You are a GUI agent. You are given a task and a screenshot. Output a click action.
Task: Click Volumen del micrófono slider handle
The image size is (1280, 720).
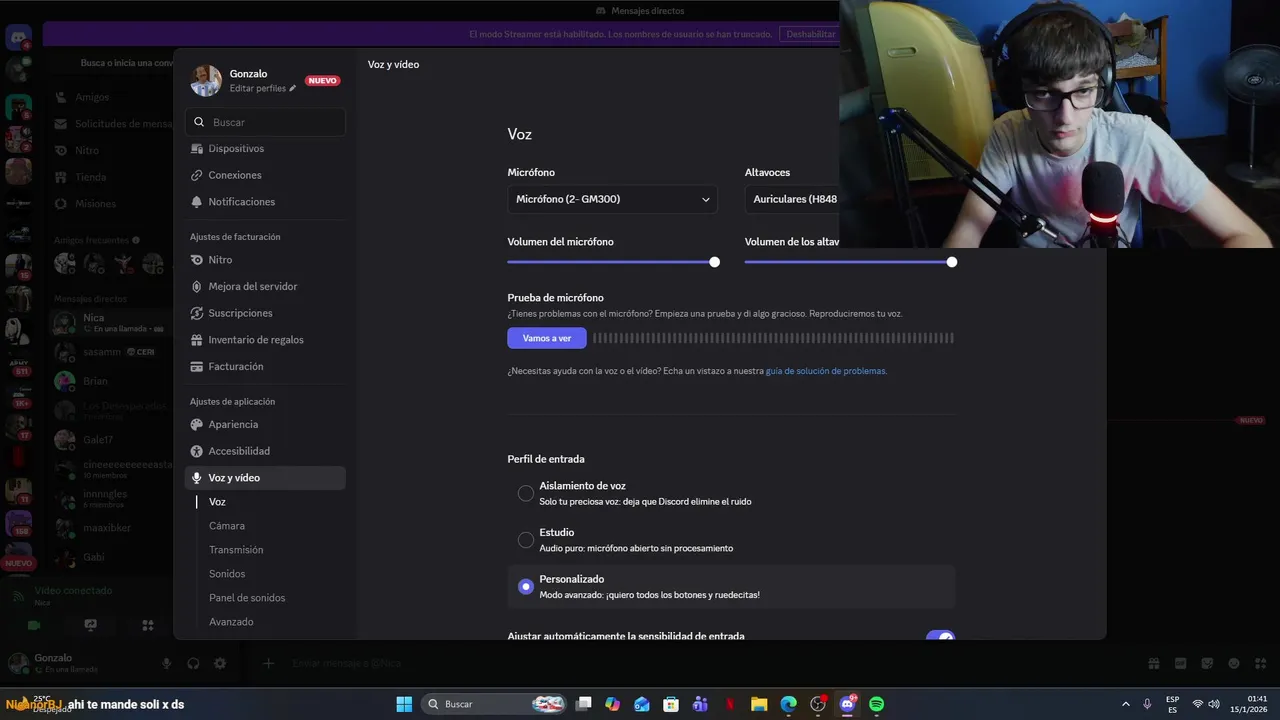(714, 262)
